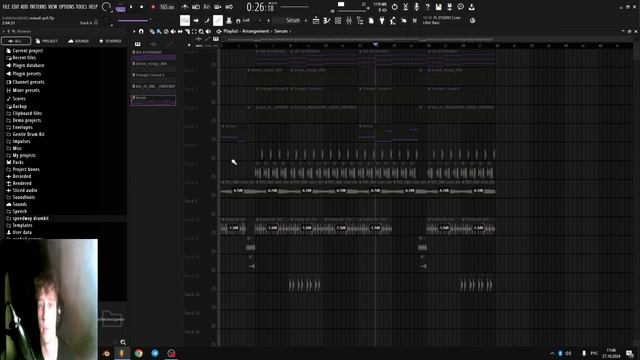Expand the Gentle Drum Kit folder
This screenshot has height=360, width=640.
tap(25, 134)
